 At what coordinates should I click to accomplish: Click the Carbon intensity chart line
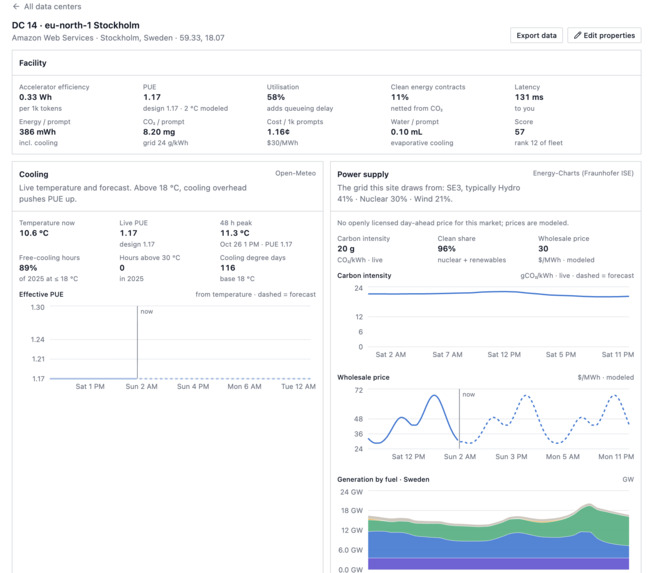click(x=498, y=293)
